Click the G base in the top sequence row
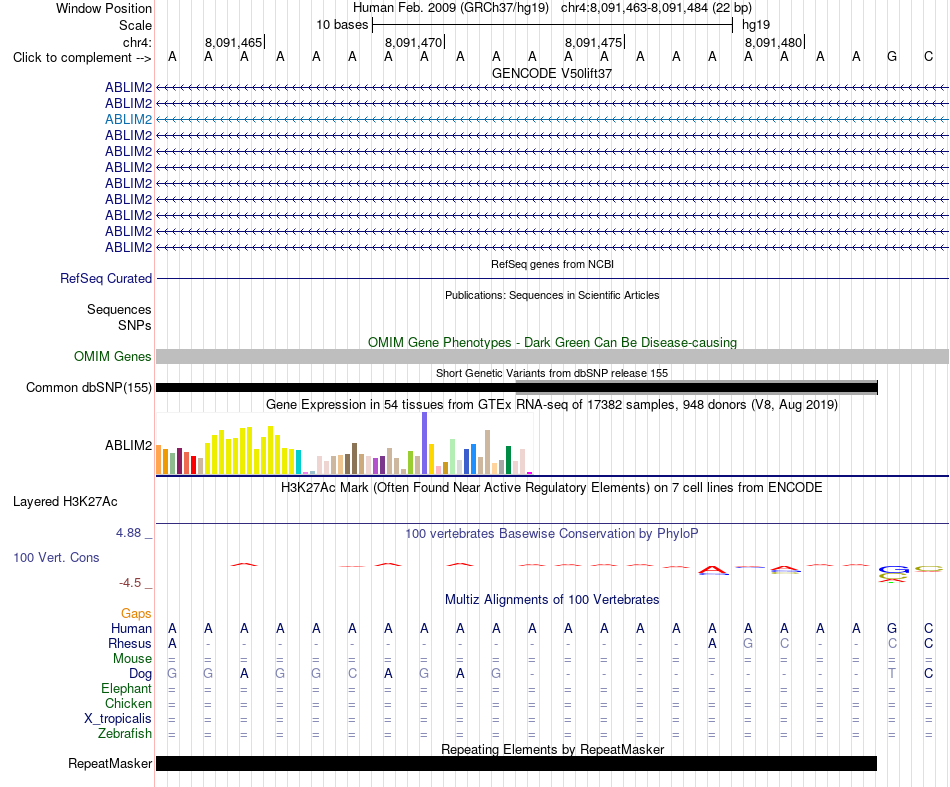Viewport: 950px width, 787px height. tap(892, 57)
